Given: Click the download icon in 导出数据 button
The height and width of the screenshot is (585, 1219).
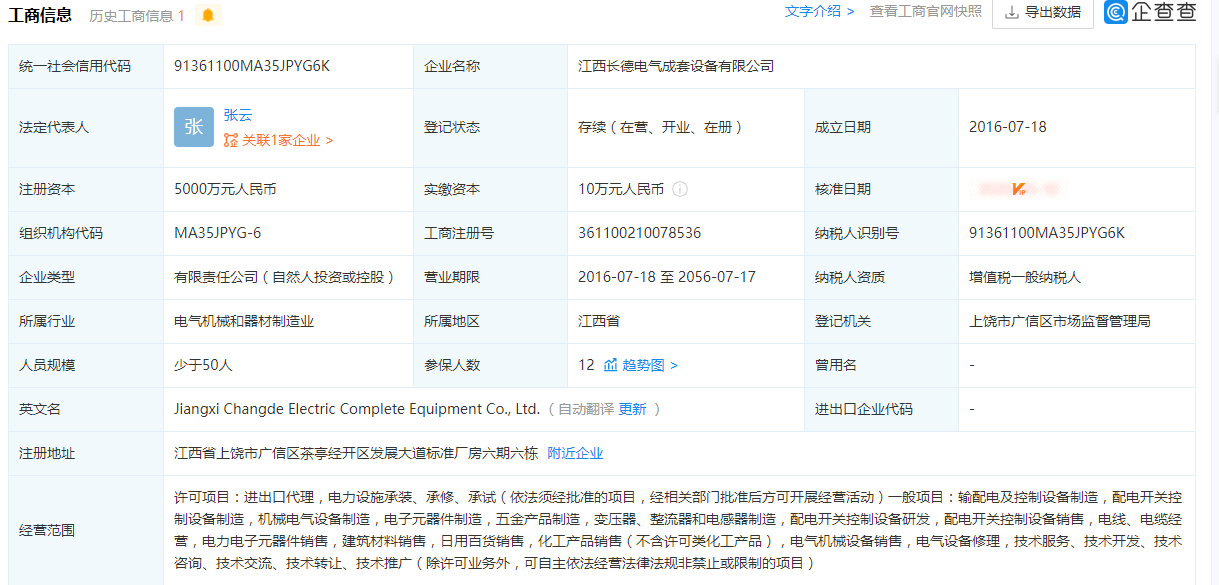Looking at the screenshot, I should click(x=1011, y=13).
